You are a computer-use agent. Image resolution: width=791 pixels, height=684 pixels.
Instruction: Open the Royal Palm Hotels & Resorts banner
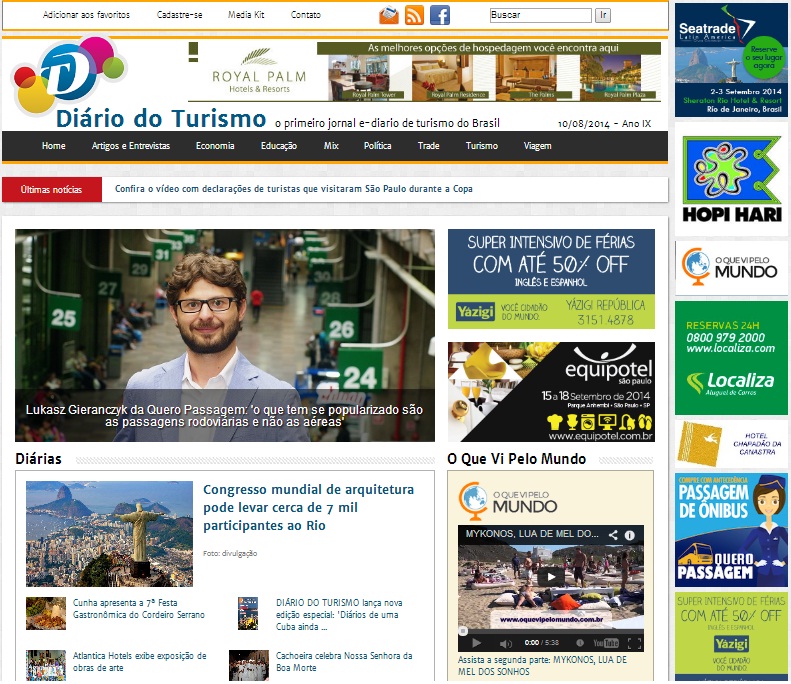[x=424, y=72]
